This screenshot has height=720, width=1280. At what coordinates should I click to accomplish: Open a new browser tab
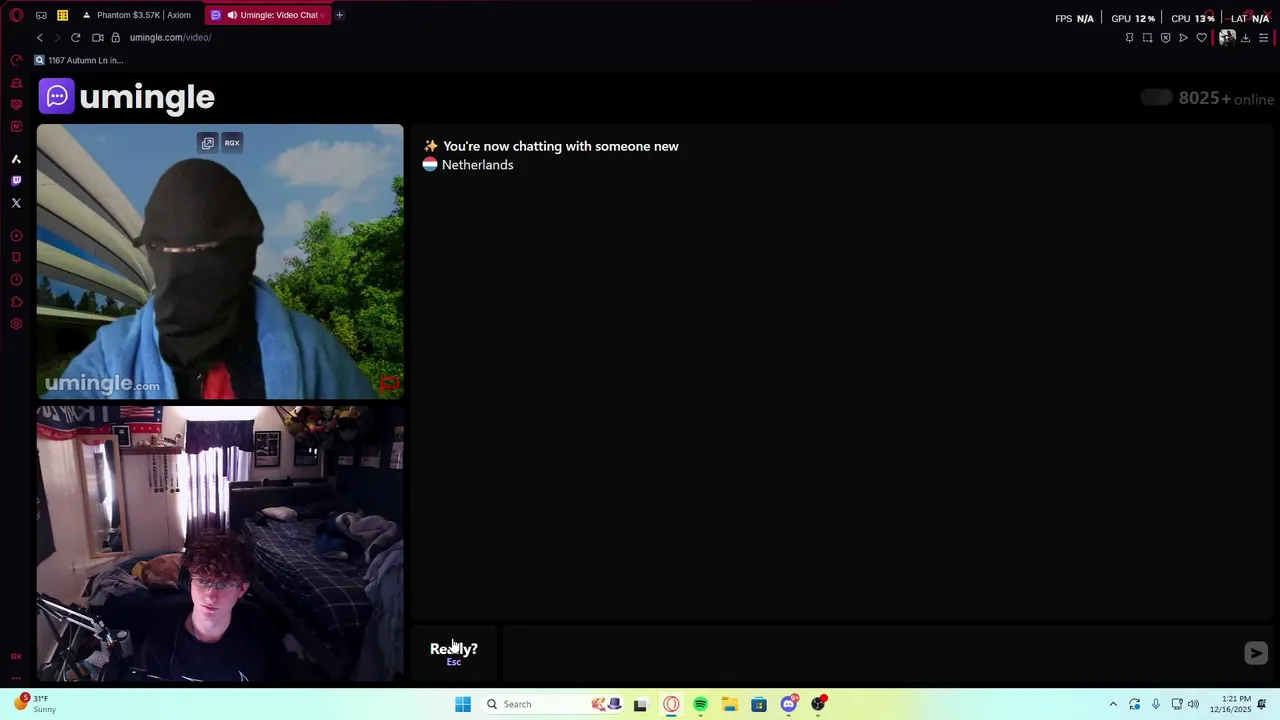[339, 15]
